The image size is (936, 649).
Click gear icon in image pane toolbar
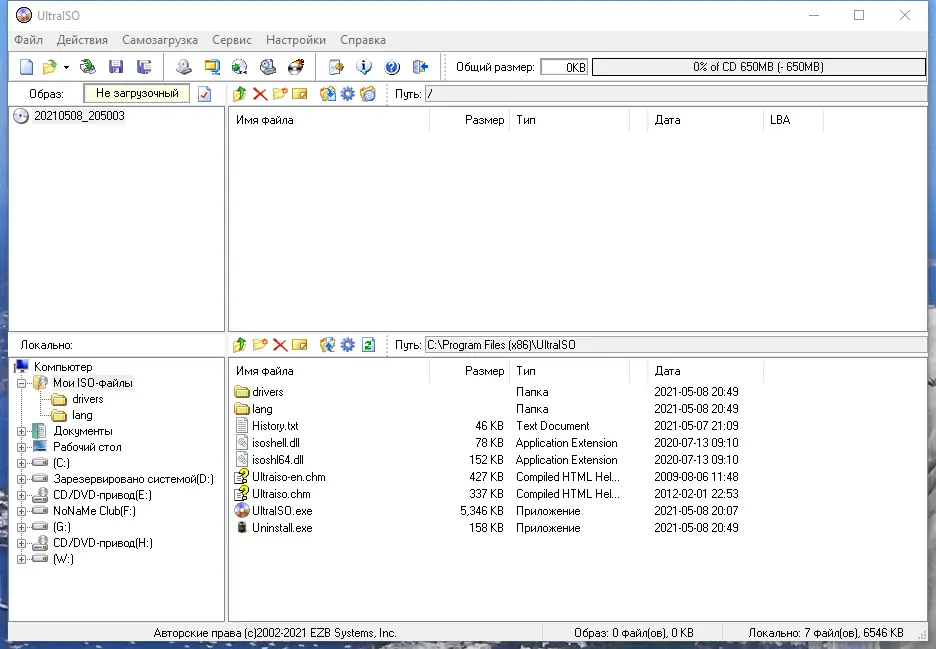347,94
